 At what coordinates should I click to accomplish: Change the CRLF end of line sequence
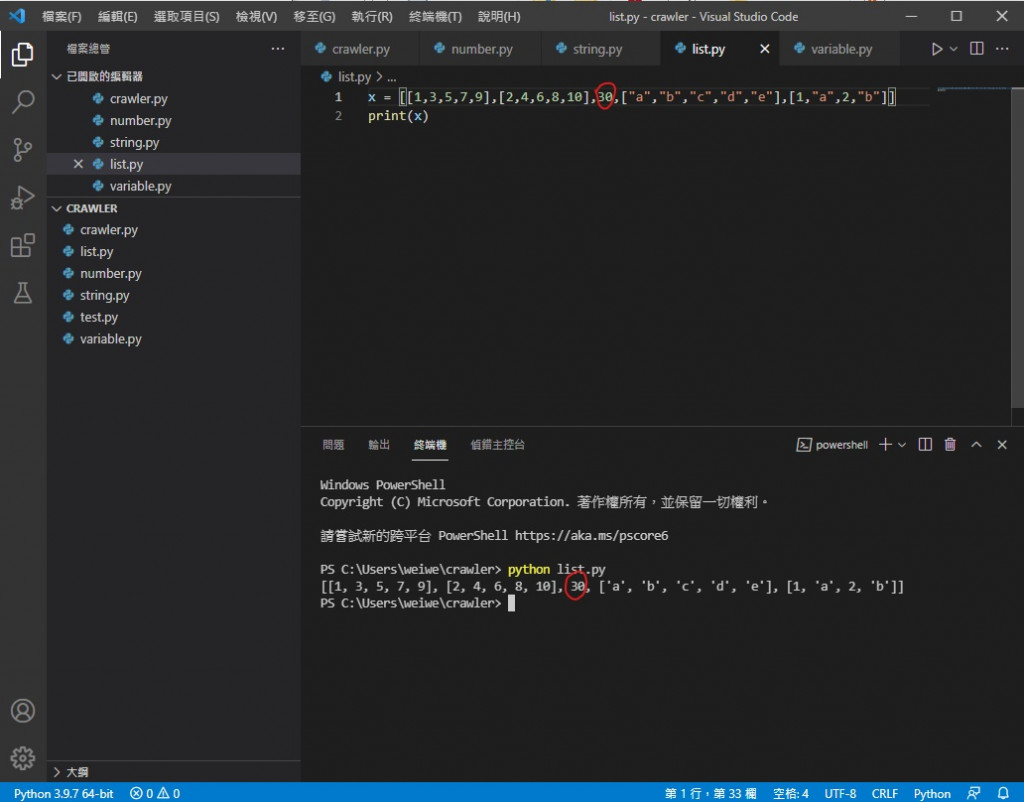coord(884,794)
